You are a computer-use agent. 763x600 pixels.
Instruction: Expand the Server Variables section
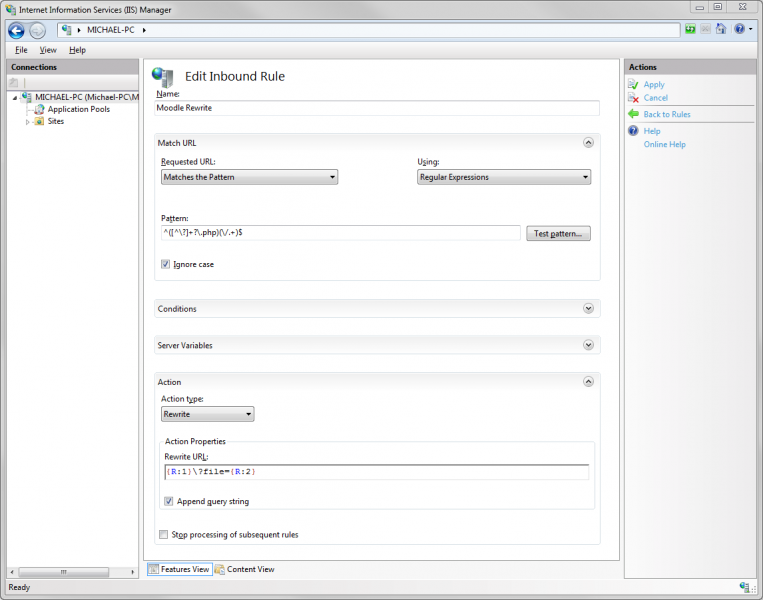(588, 345)
